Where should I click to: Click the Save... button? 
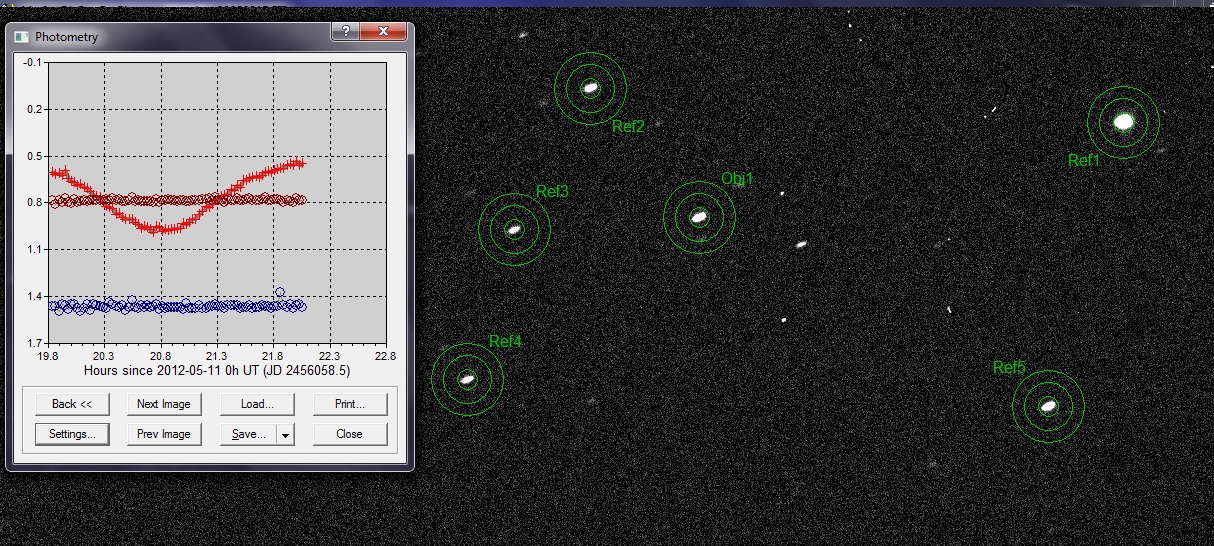(x=248, y=434)
